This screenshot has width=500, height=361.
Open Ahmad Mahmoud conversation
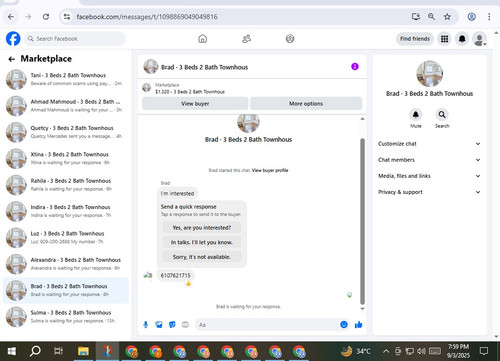click(x=66, y=106)
